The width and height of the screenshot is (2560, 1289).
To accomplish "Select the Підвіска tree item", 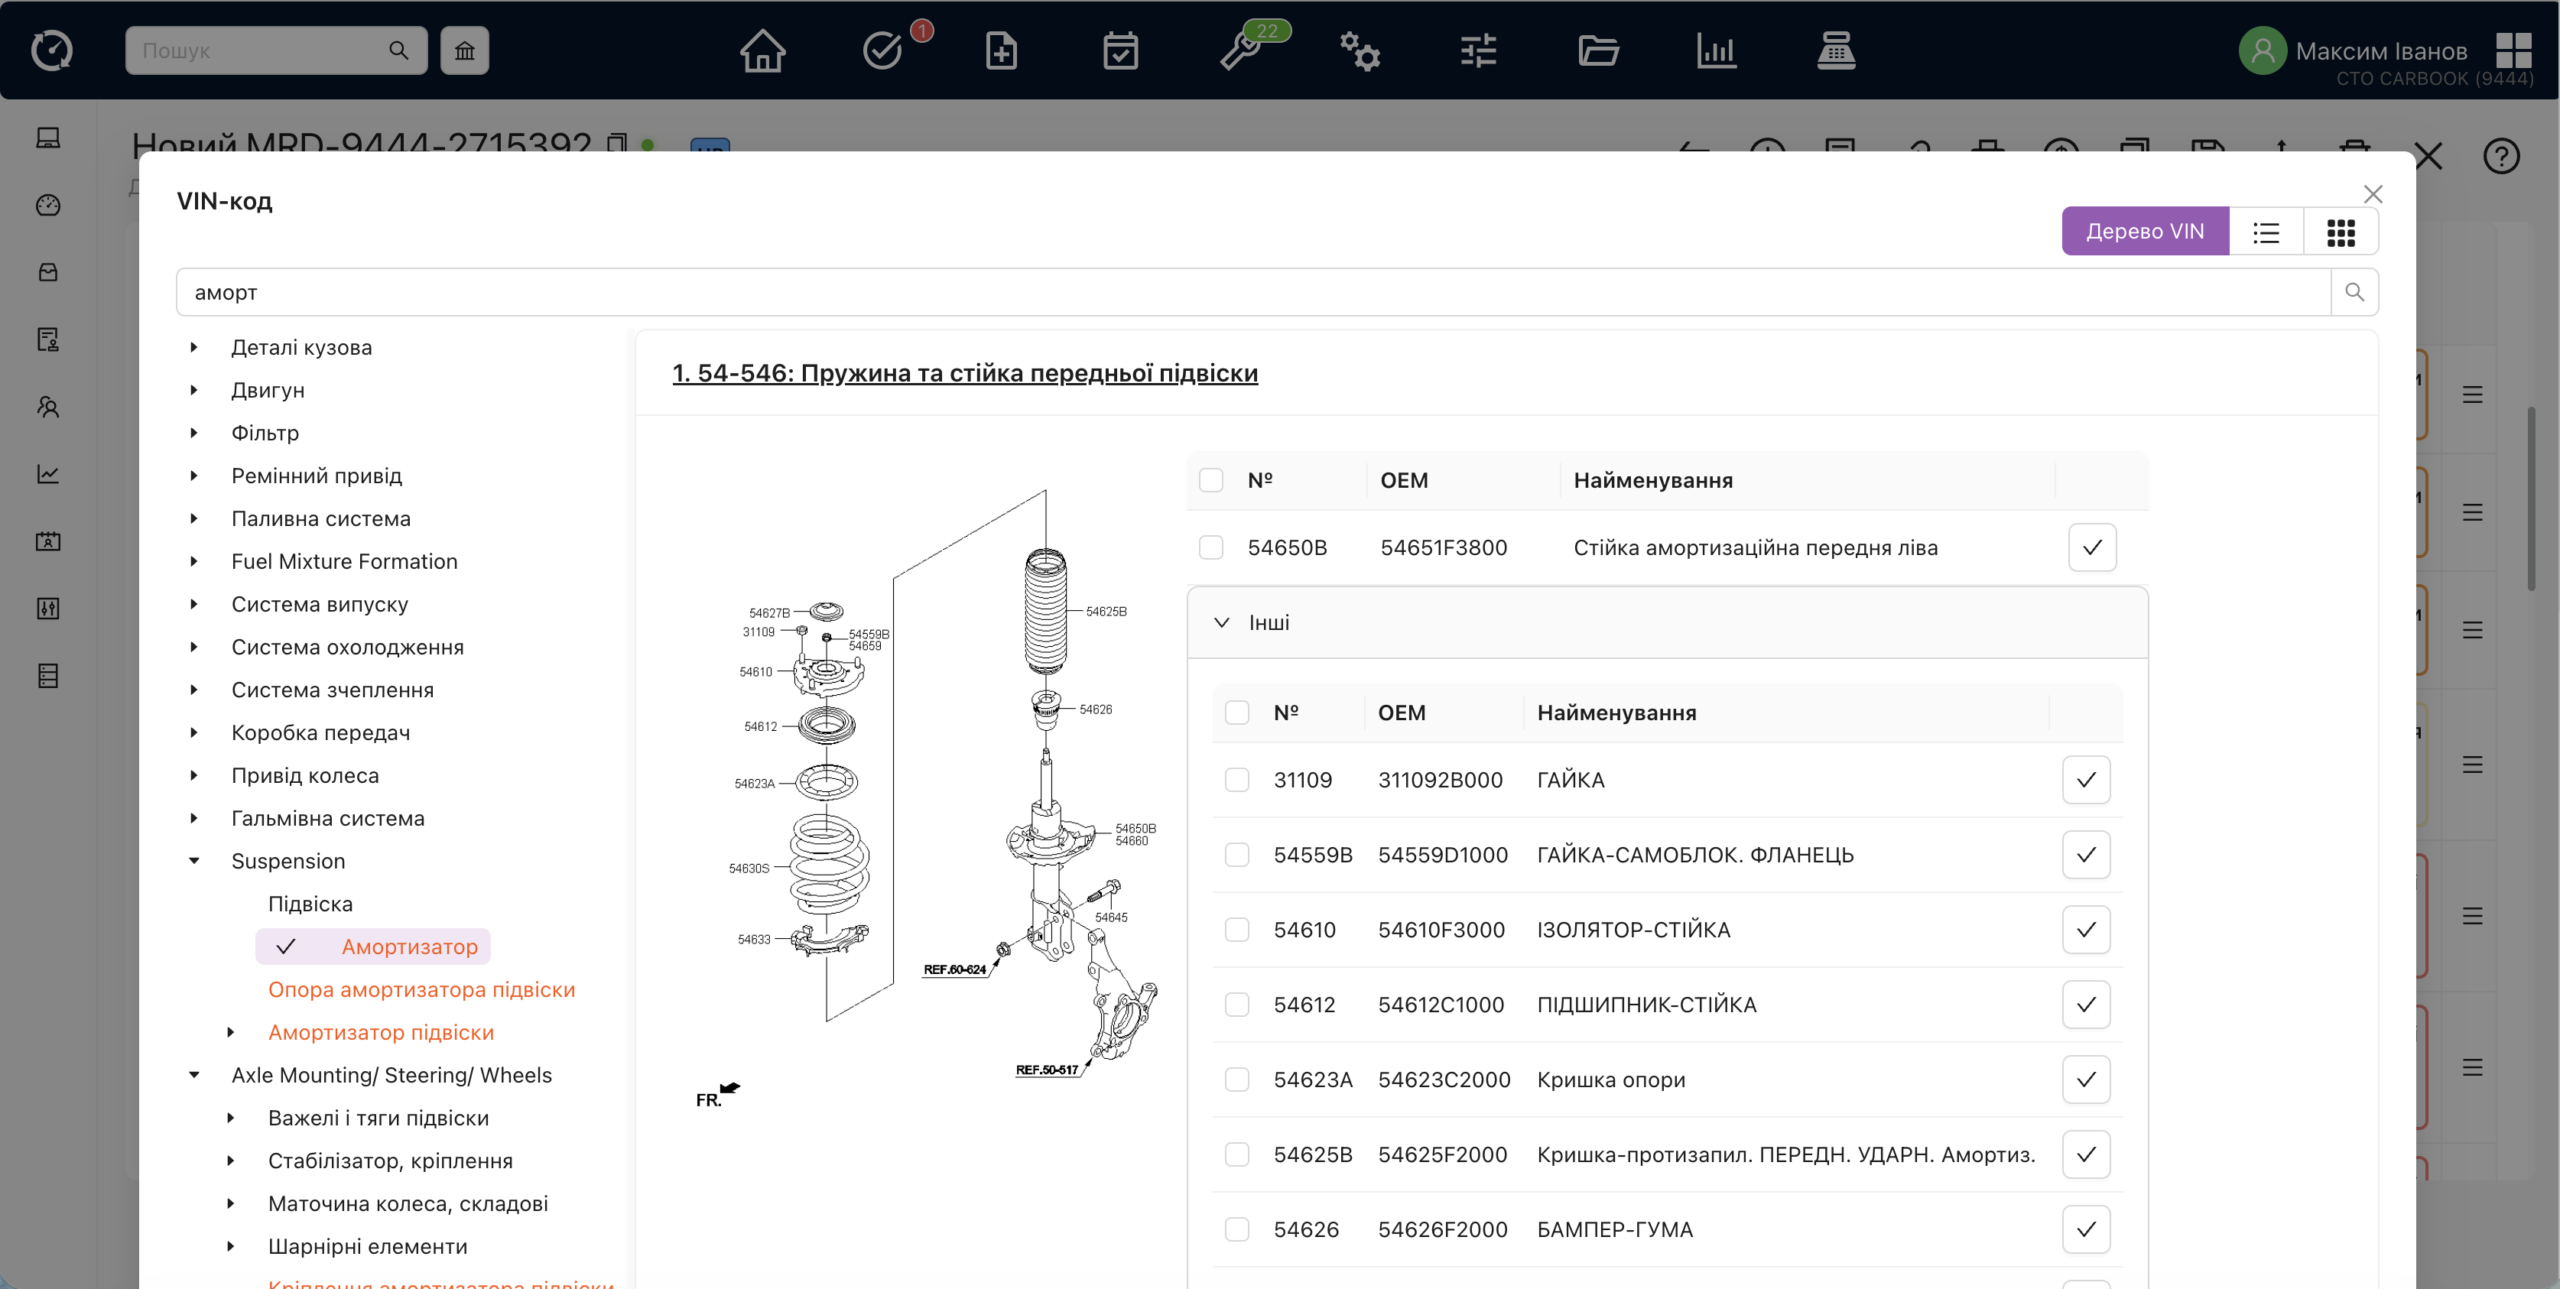I will [x=310, y=904].
